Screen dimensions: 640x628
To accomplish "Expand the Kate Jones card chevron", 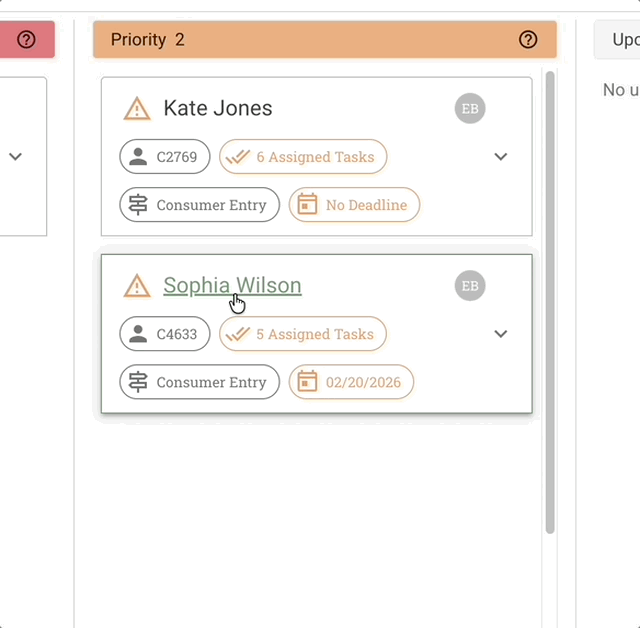I will (x=501, y=157).
